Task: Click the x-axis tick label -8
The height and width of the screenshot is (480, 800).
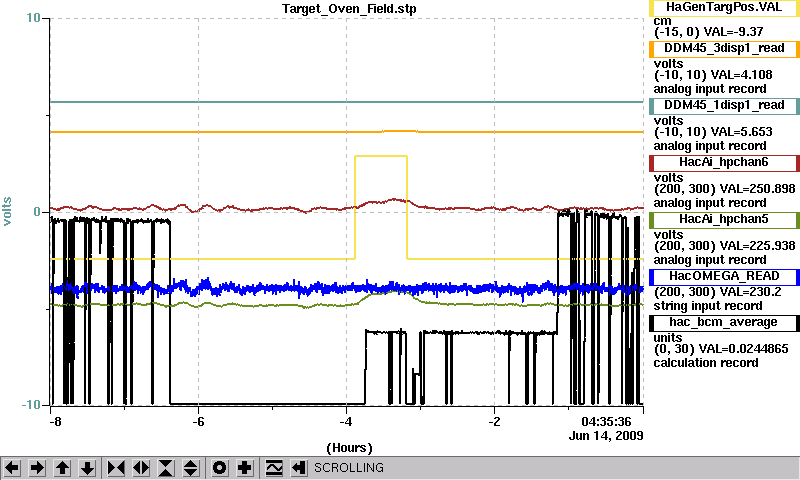Action: click(55, 422)
